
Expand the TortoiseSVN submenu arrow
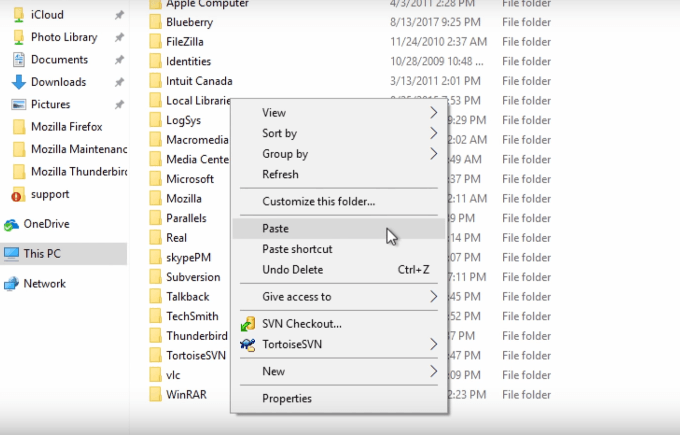coord(433,344)
